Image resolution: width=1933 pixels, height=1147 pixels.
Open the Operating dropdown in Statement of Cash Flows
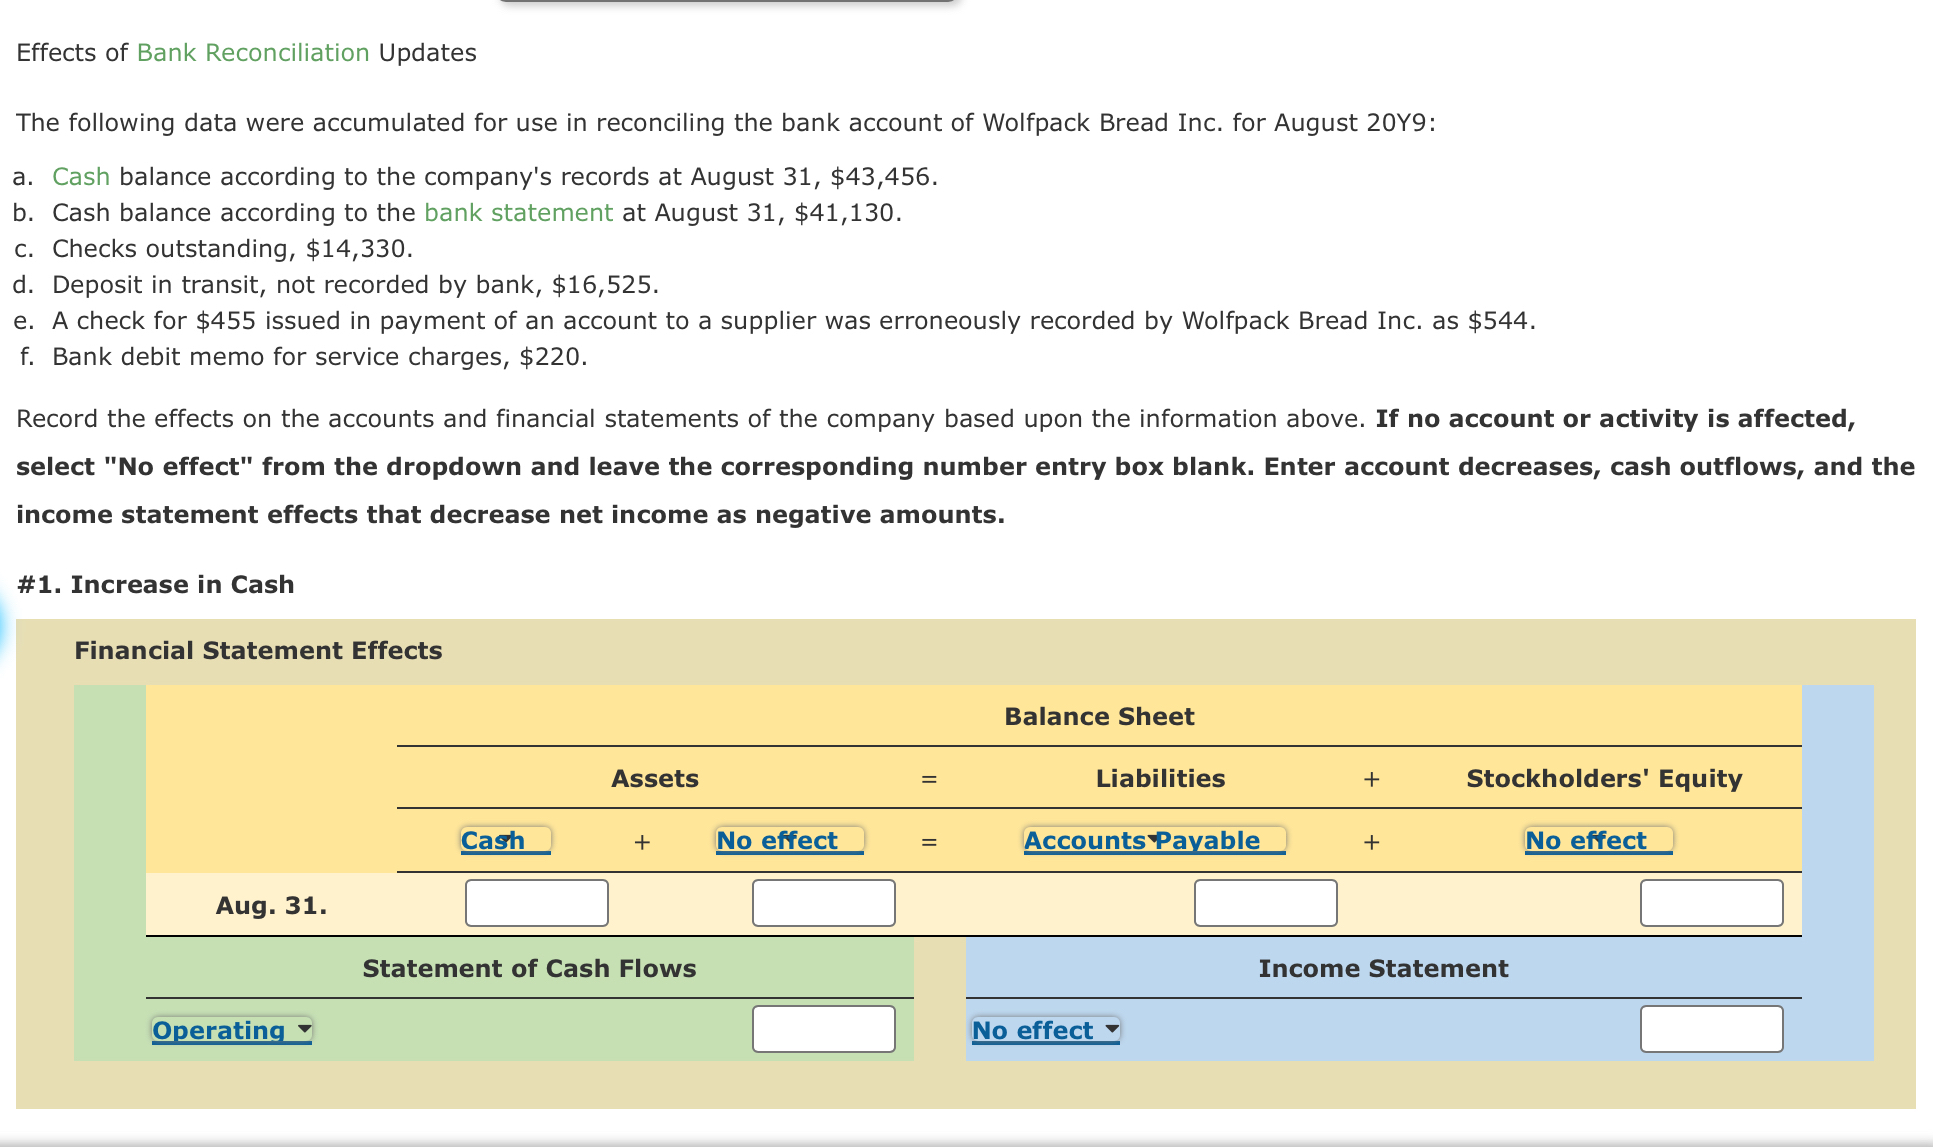pyautogui.click(x=231, y=1030)
